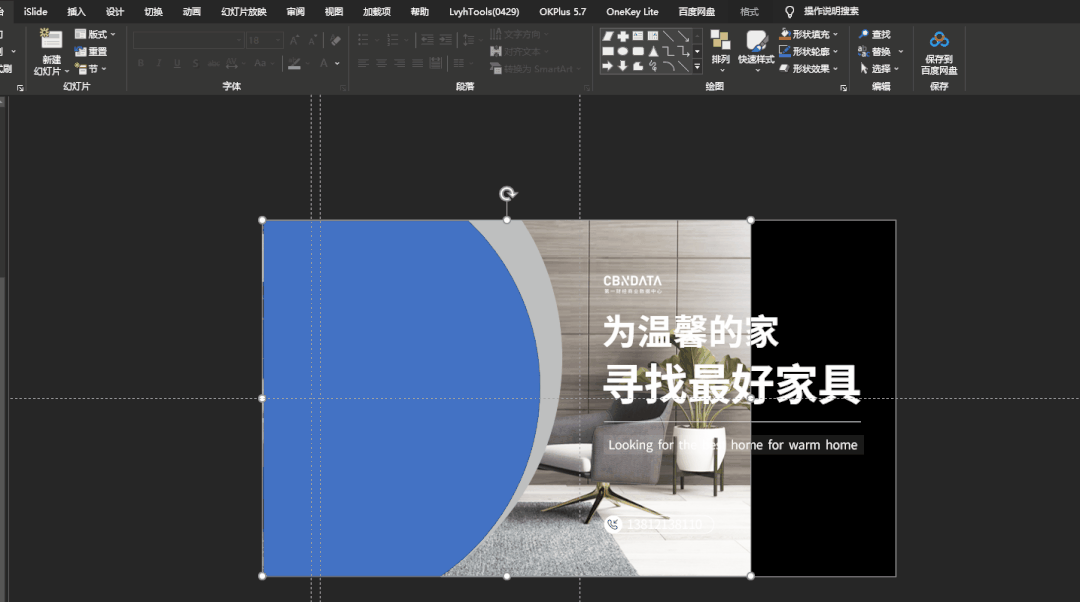Open the 动画 tab

point(191,12)
